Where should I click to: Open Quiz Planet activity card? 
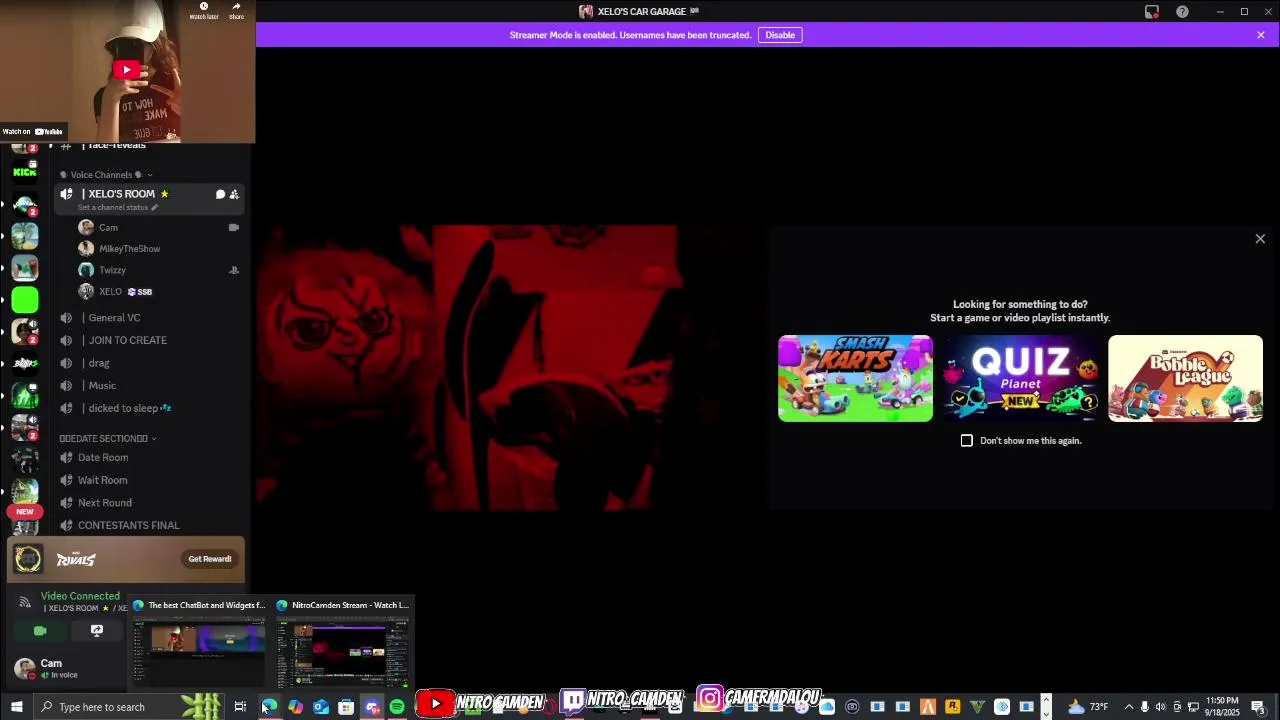pos(1020,378)
